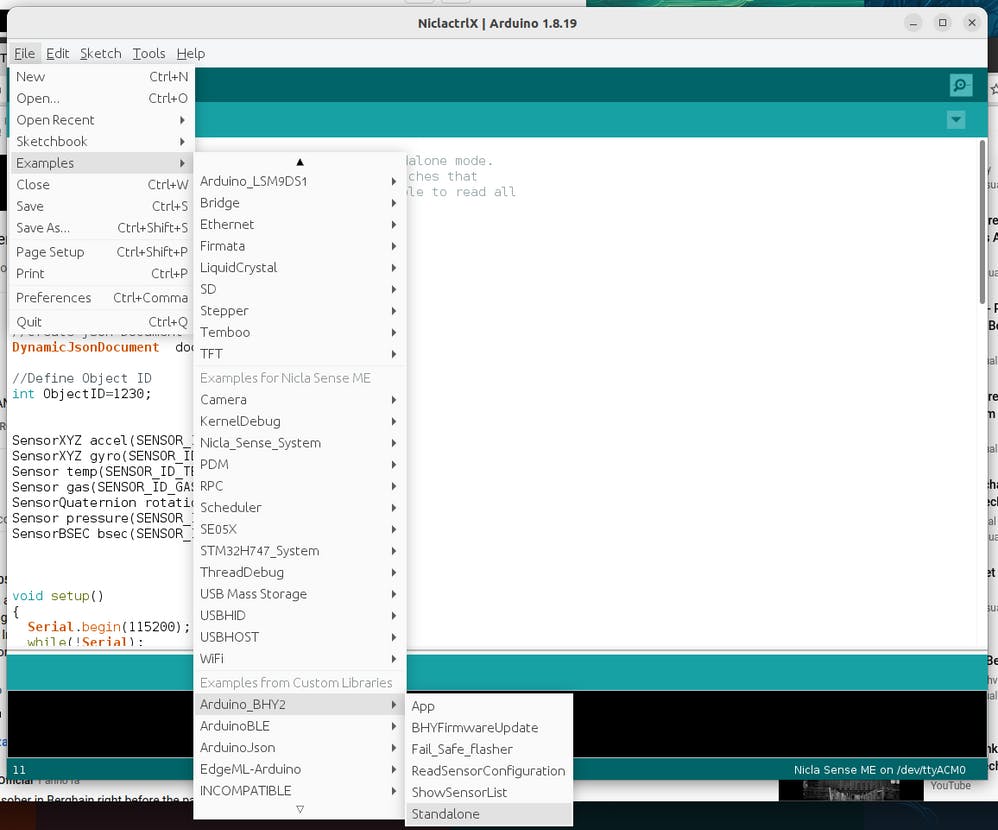Choose Open... from the File menu

pos(102,98)
